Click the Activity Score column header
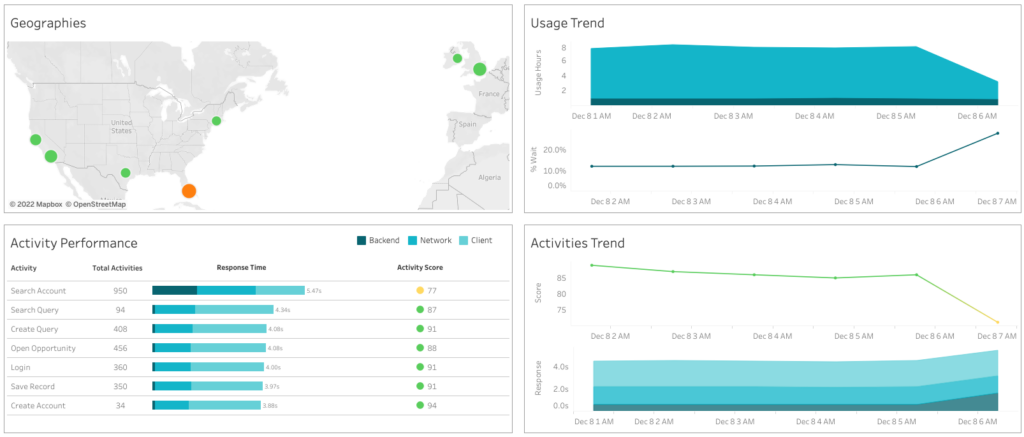The height and width of the screenshot is (437, 1024). 419,268
